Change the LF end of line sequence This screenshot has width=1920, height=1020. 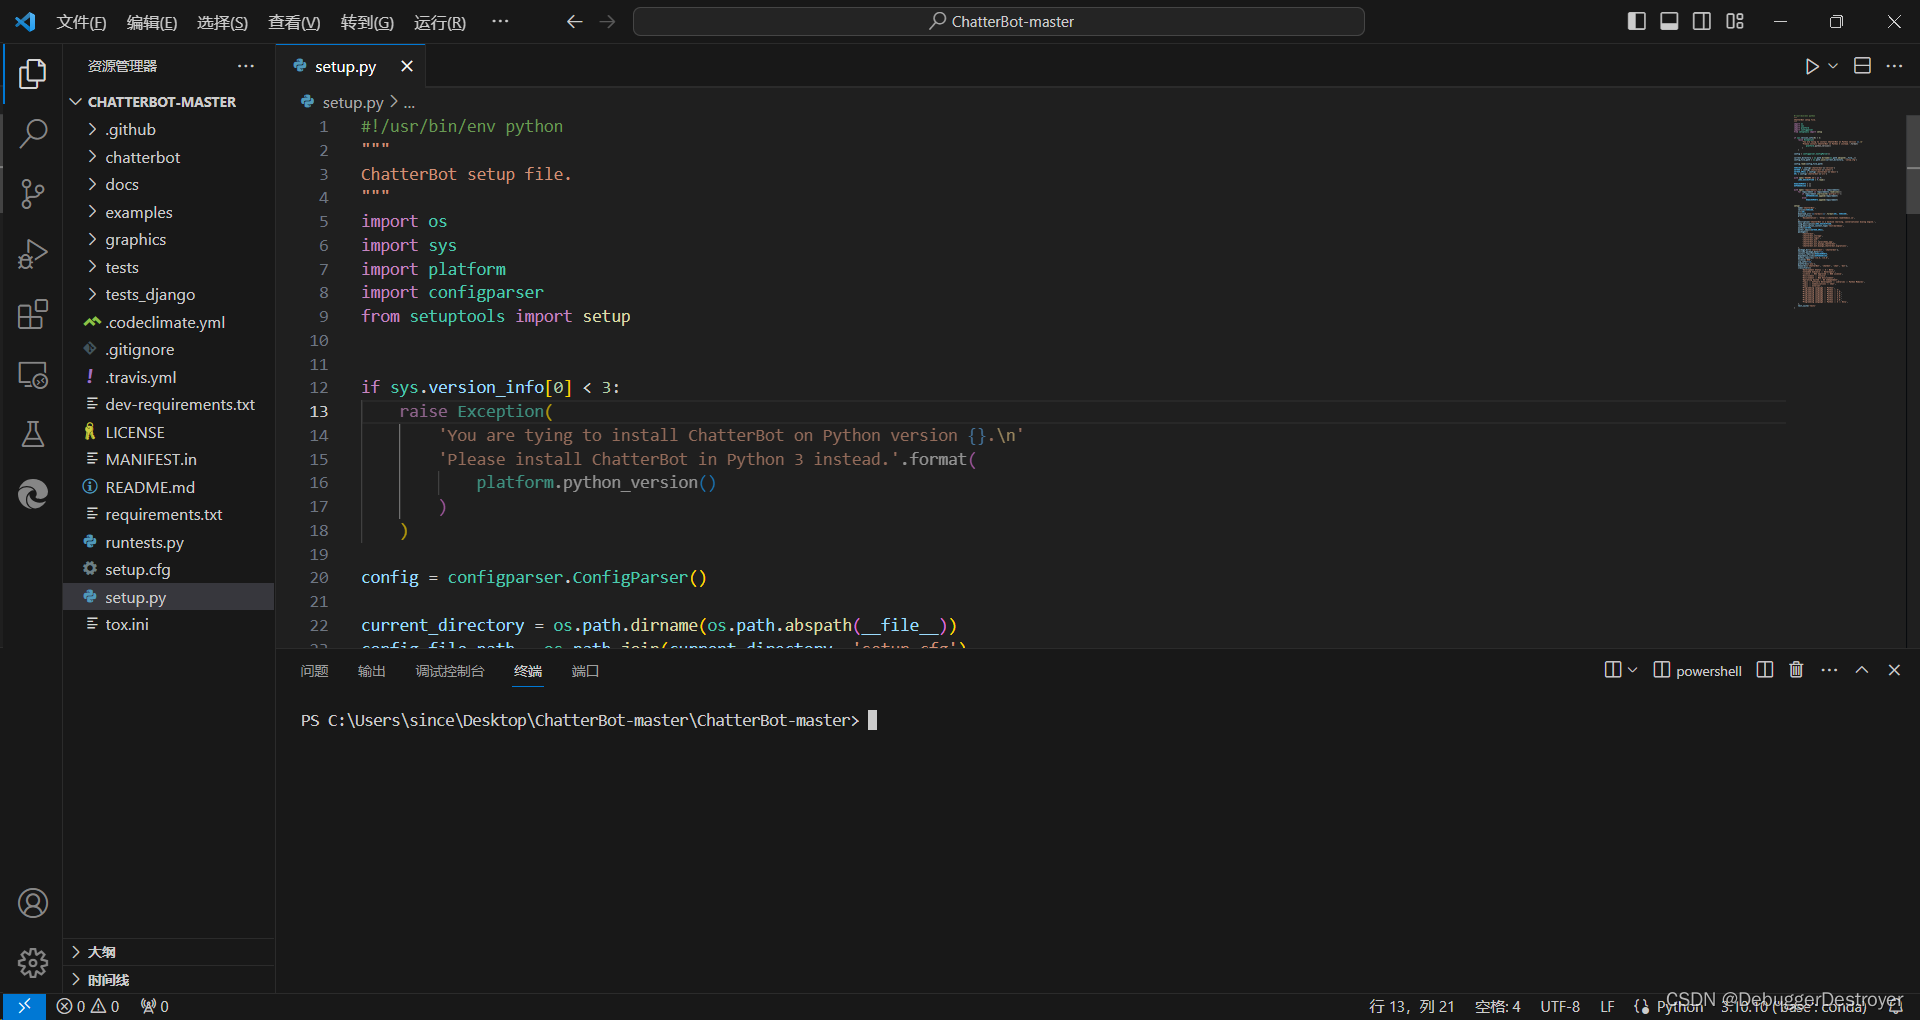click(x=1607, y=1006)
